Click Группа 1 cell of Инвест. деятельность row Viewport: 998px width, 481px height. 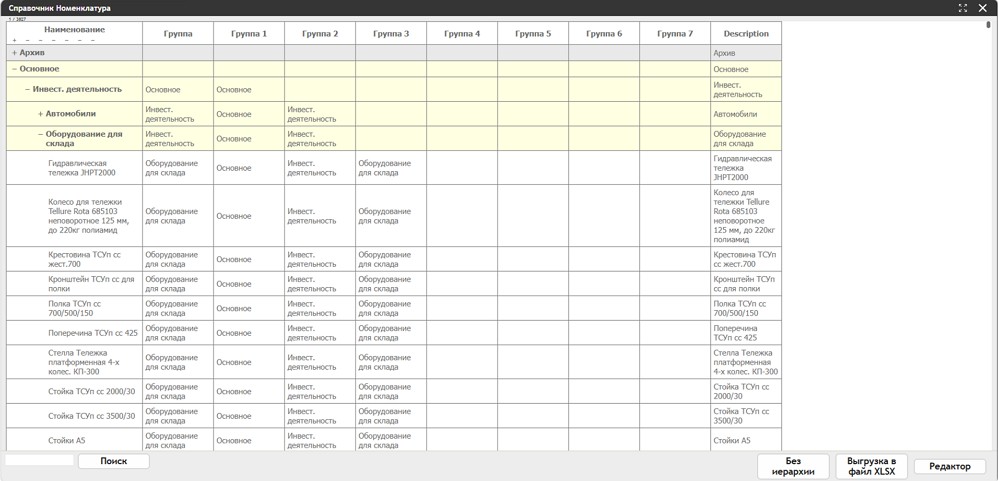(249, 90)
